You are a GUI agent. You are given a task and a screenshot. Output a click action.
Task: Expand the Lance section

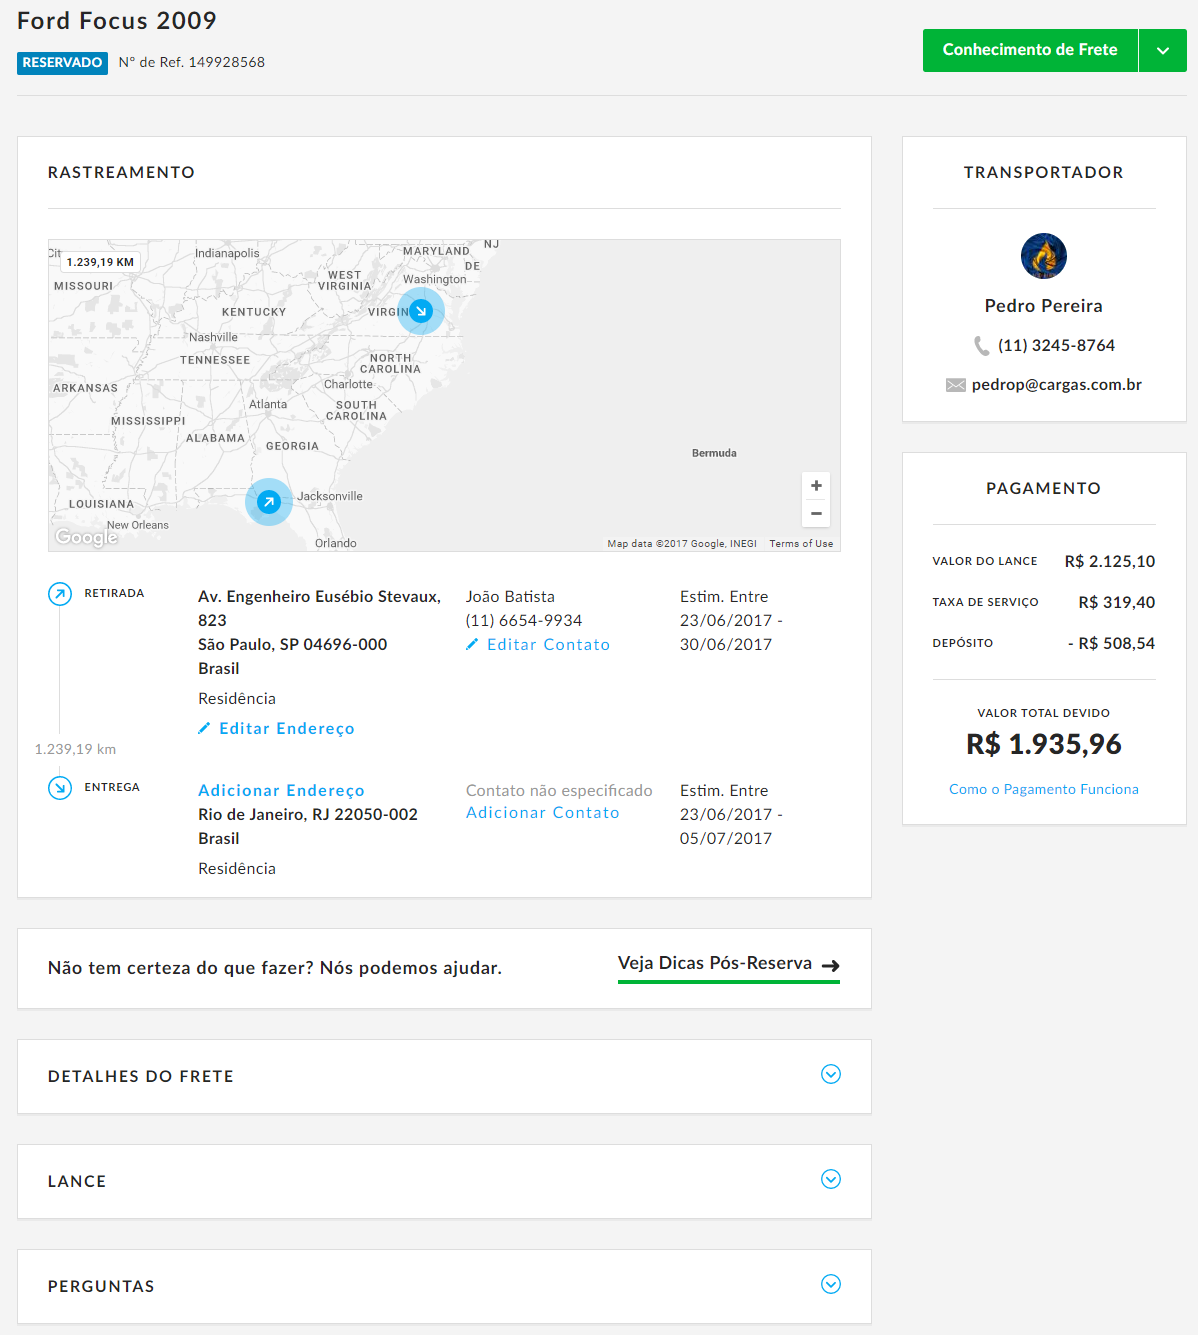(830, 1179)
